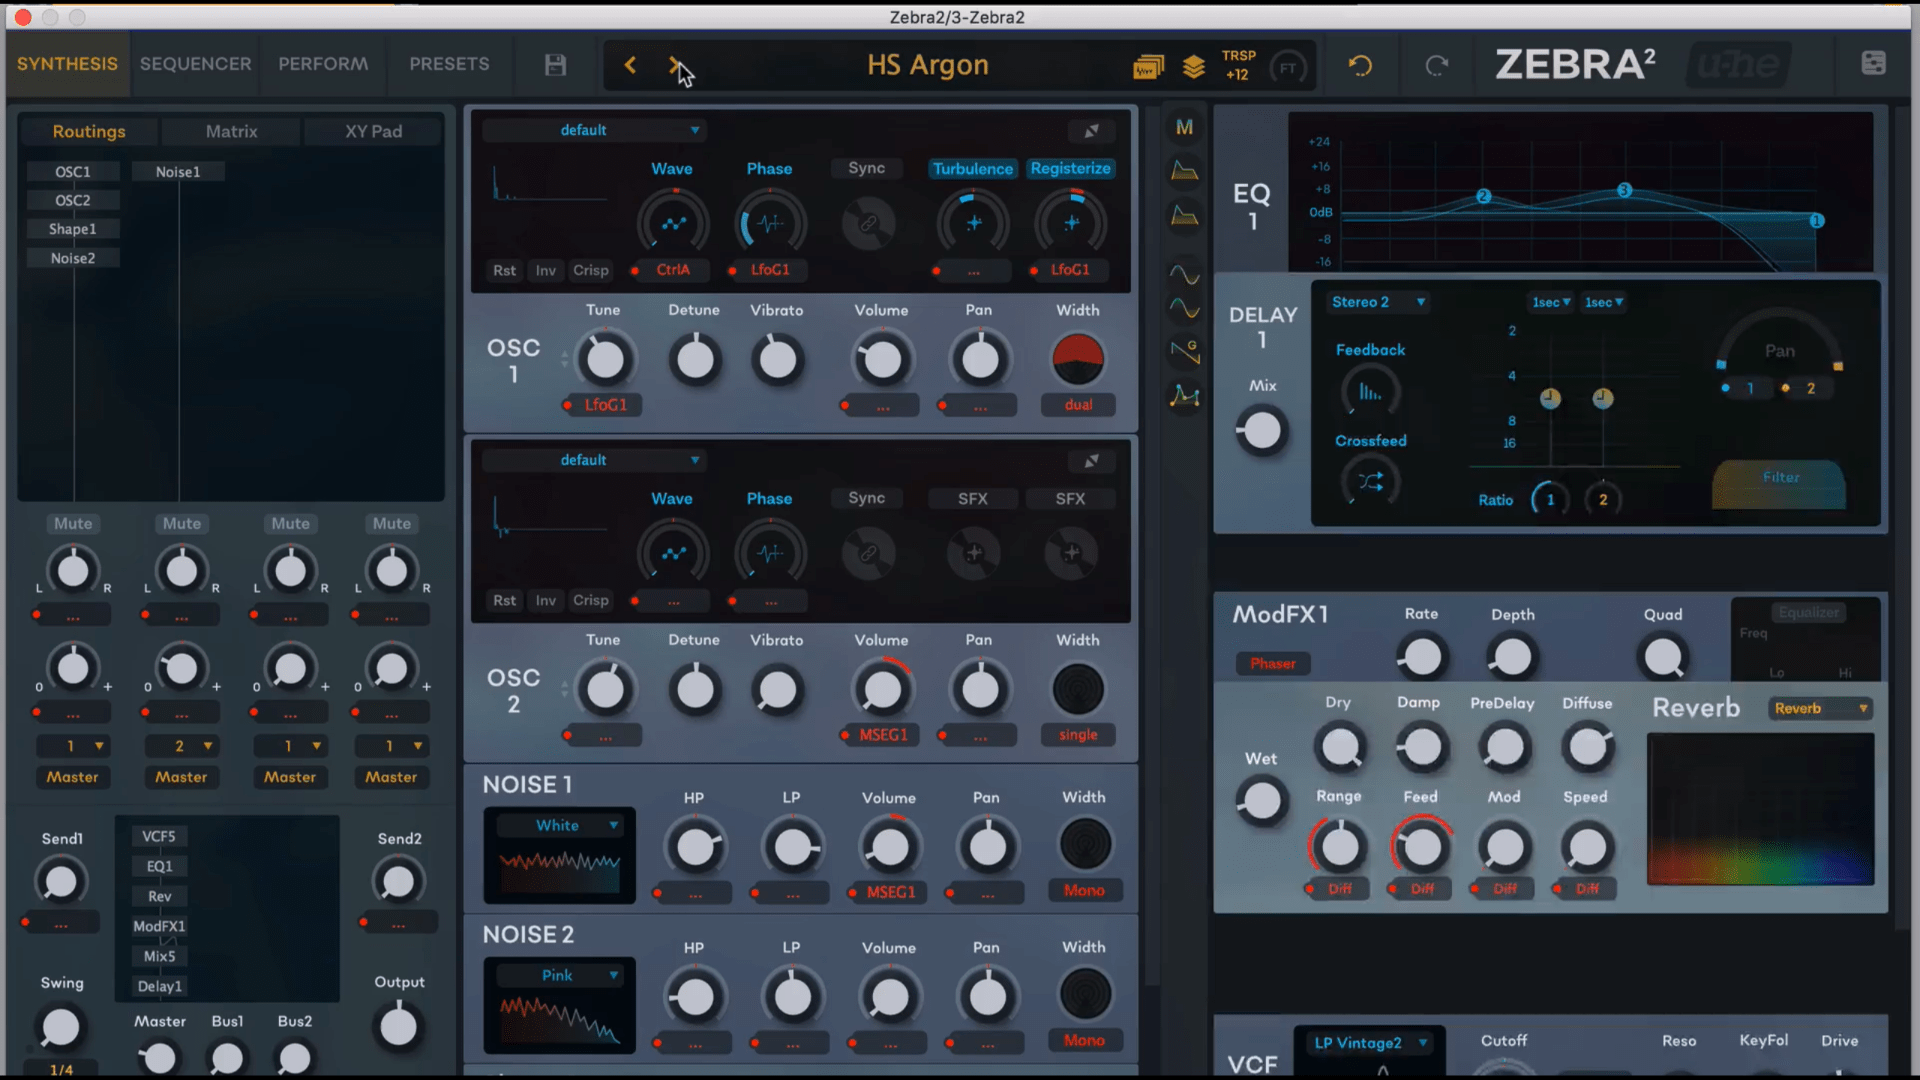Go to the previous preset arrow
1920x1080 pixels.
630,65
